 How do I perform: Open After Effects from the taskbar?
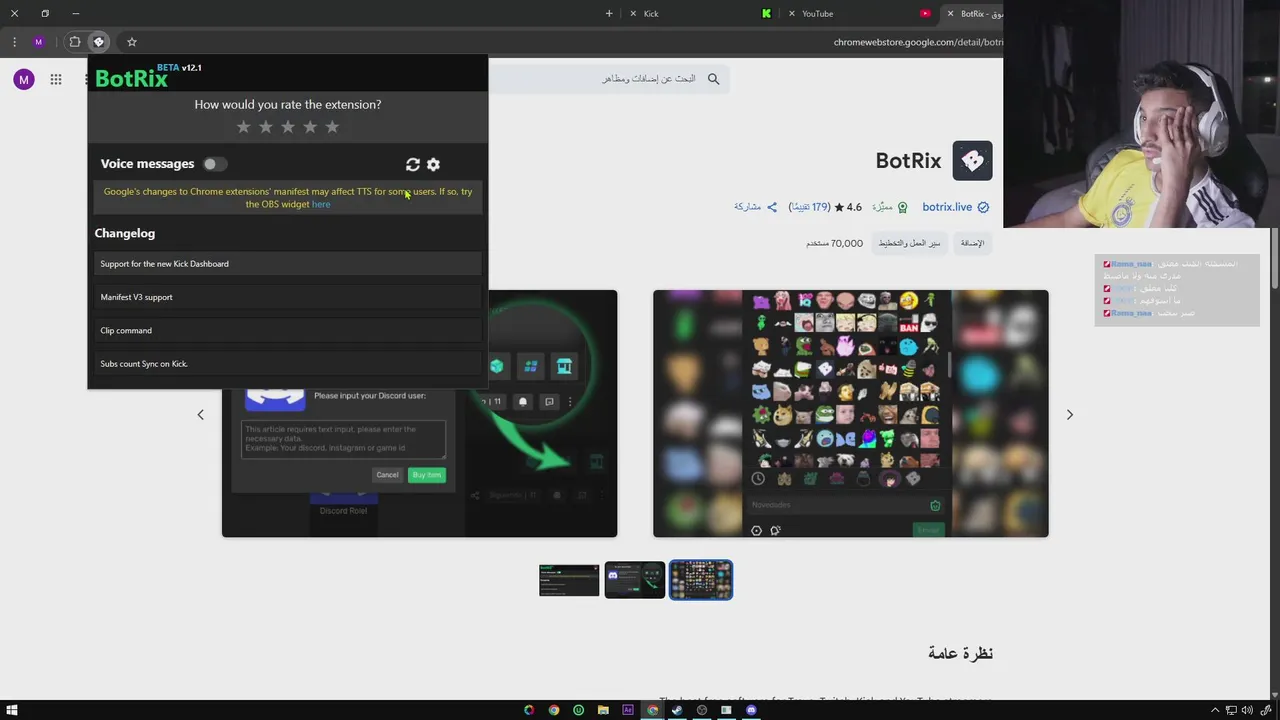628,710
